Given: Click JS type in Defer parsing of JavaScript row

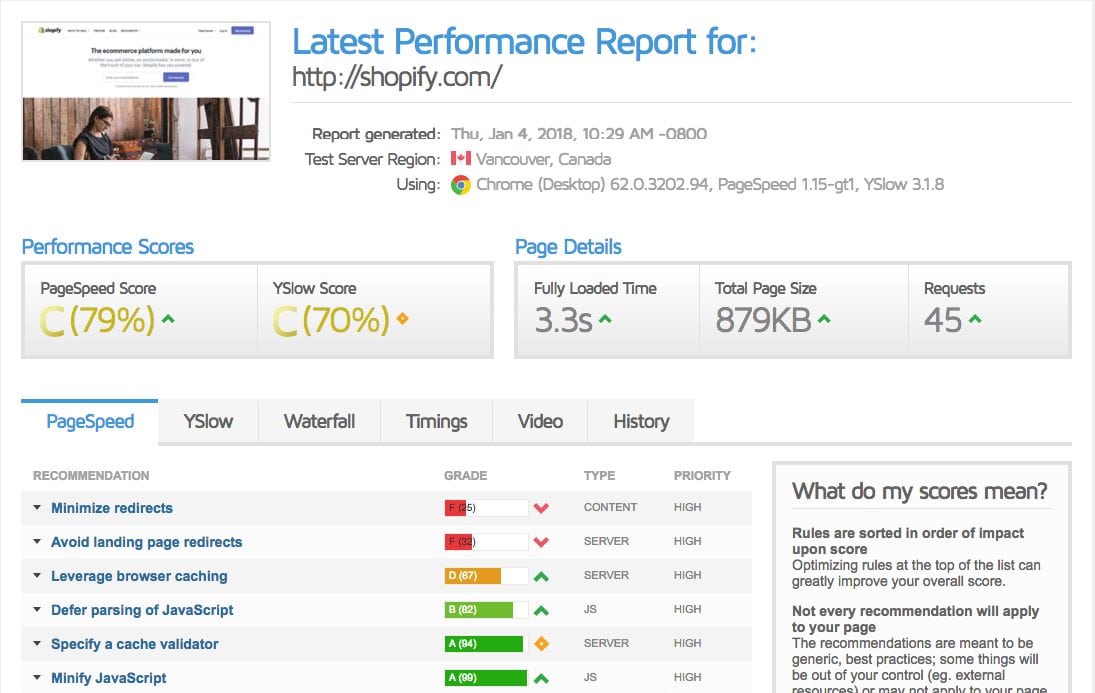Looking at the screenshot, I should pos(590,609).
